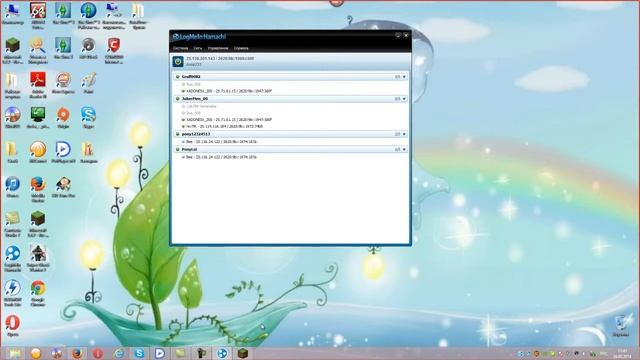The width and height of the screenshot is (640, 360).
Task: Toggle the PonyLol network status dot
Action: click(x=178, y=149)
